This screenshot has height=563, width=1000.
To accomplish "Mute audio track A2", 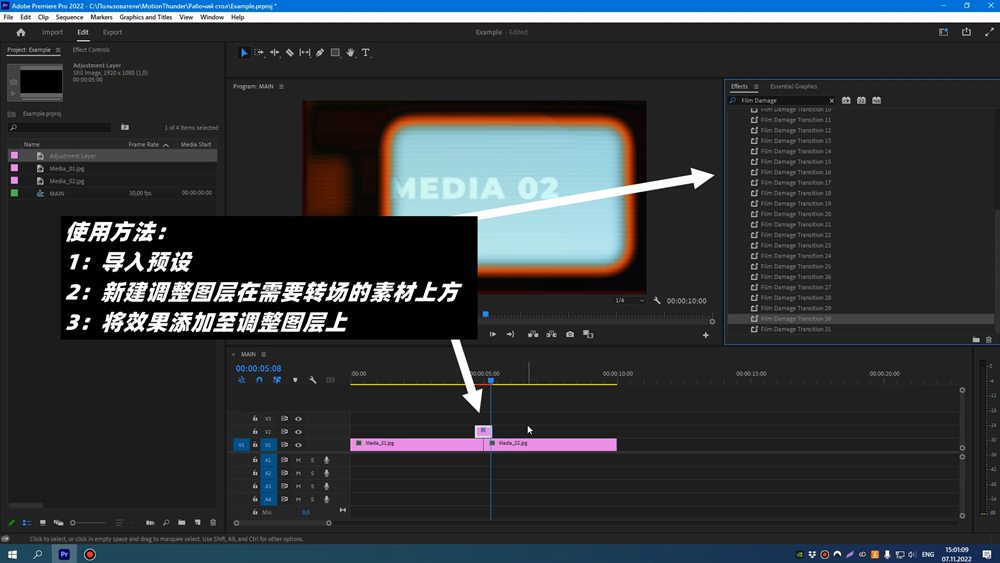I will [x=298, y=473].
